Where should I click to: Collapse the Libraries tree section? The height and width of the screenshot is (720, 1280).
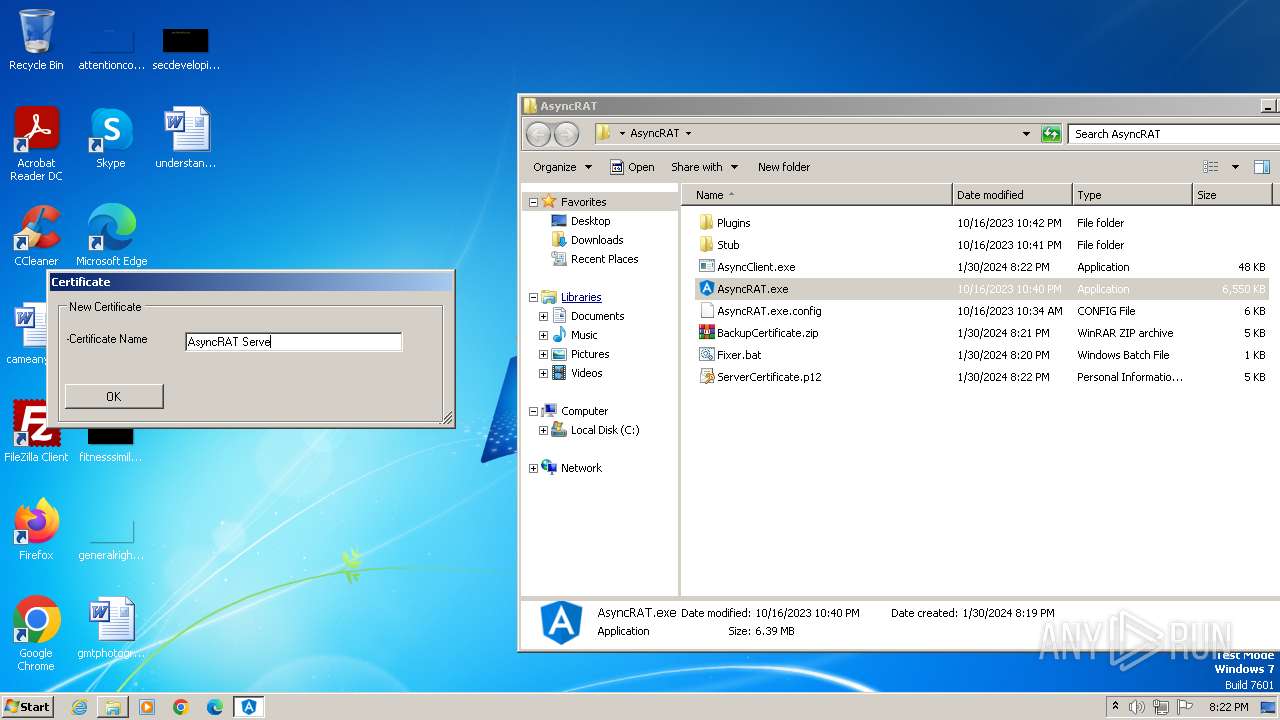pos(533,297)
